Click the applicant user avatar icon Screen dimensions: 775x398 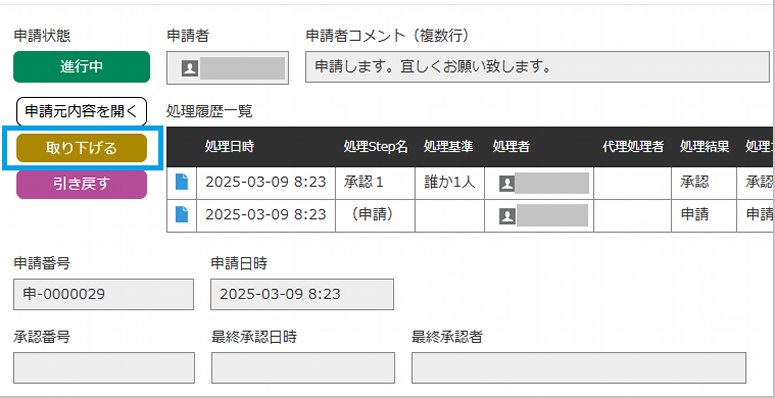[x=190, y=68]
